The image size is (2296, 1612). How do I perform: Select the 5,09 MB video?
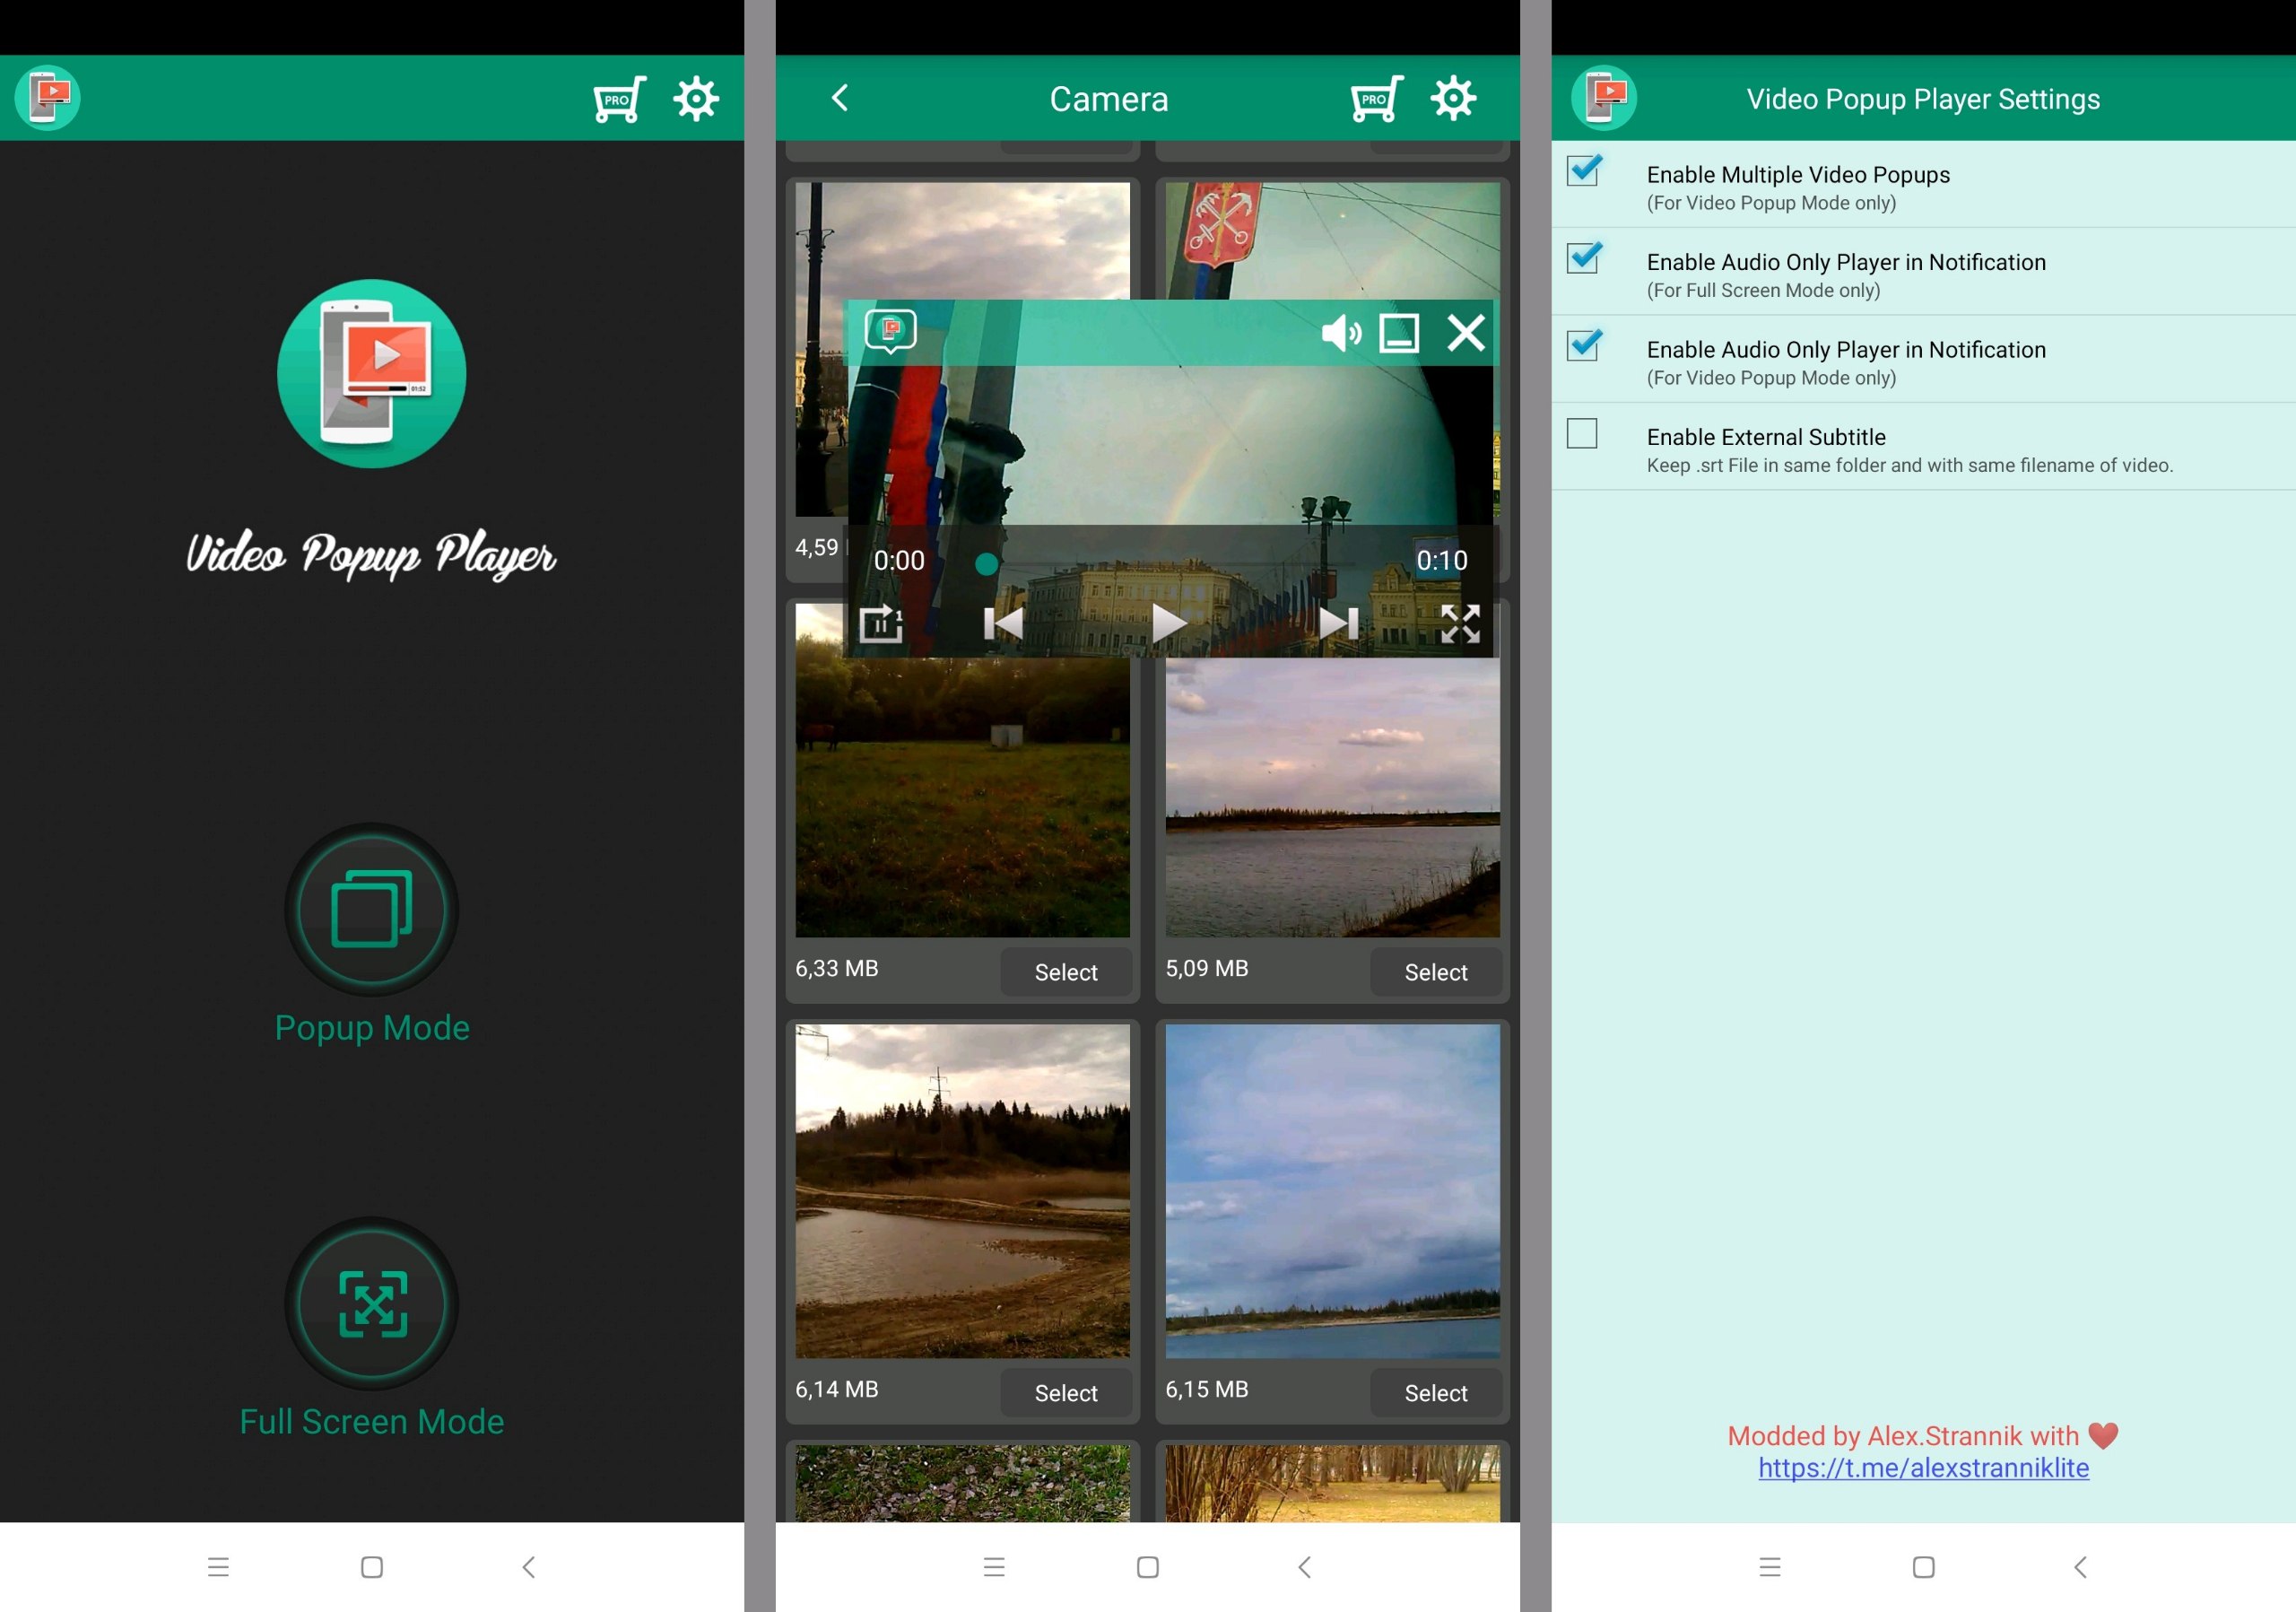click(x=1436, y=972)
